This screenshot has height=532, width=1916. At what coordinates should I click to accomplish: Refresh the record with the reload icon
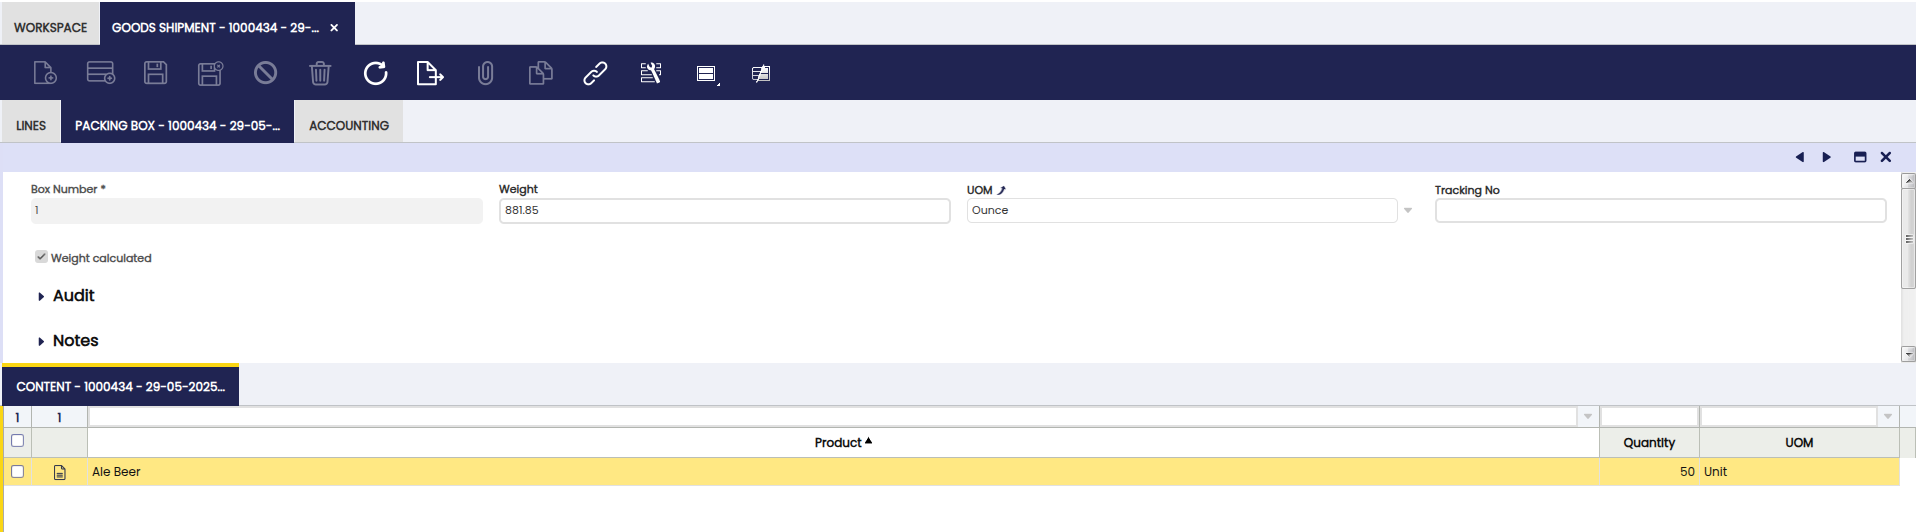(375, 73)
